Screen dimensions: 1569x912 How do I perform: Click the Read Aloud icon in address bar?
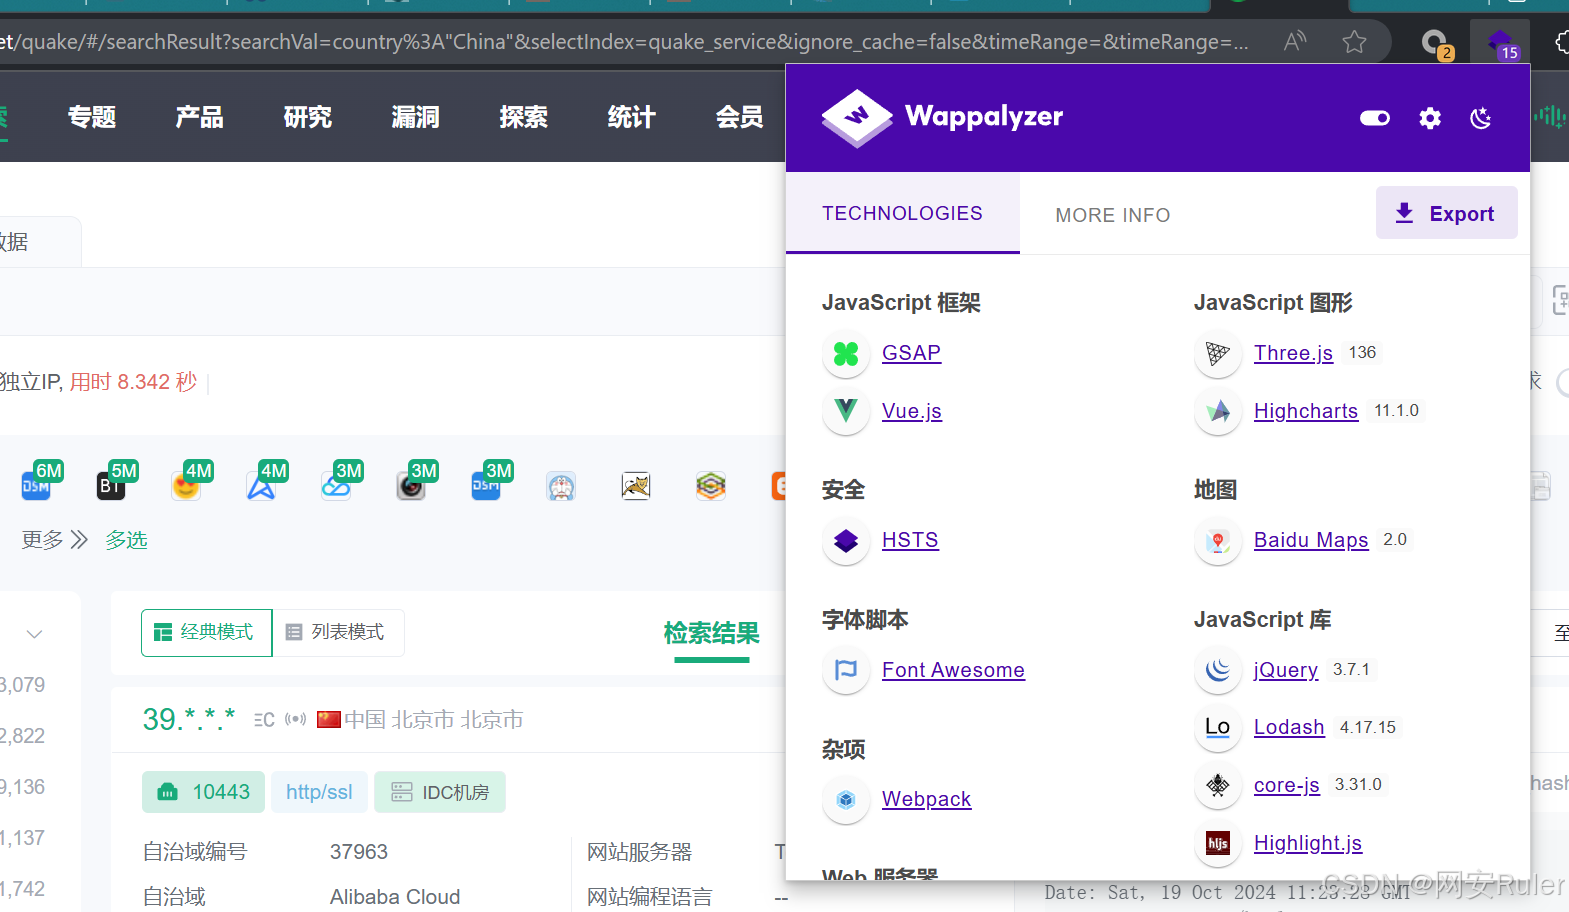1295,42
